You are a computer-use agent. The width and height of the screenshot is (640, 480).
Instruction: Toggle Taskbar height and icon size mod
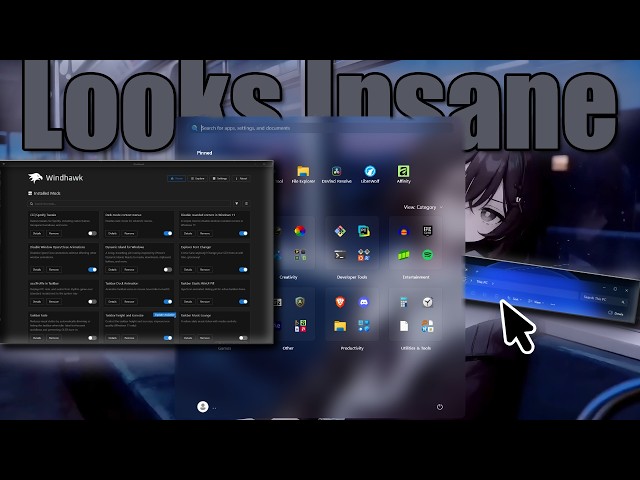pos(168,338)
